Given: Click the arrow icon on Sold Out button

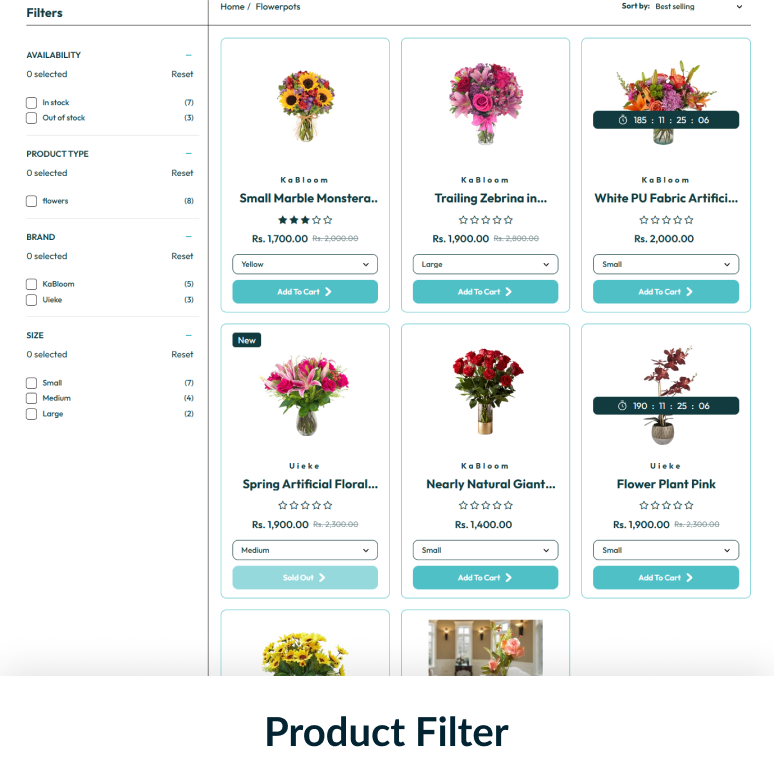Looking at the screenshot, I should coord(322,578).
